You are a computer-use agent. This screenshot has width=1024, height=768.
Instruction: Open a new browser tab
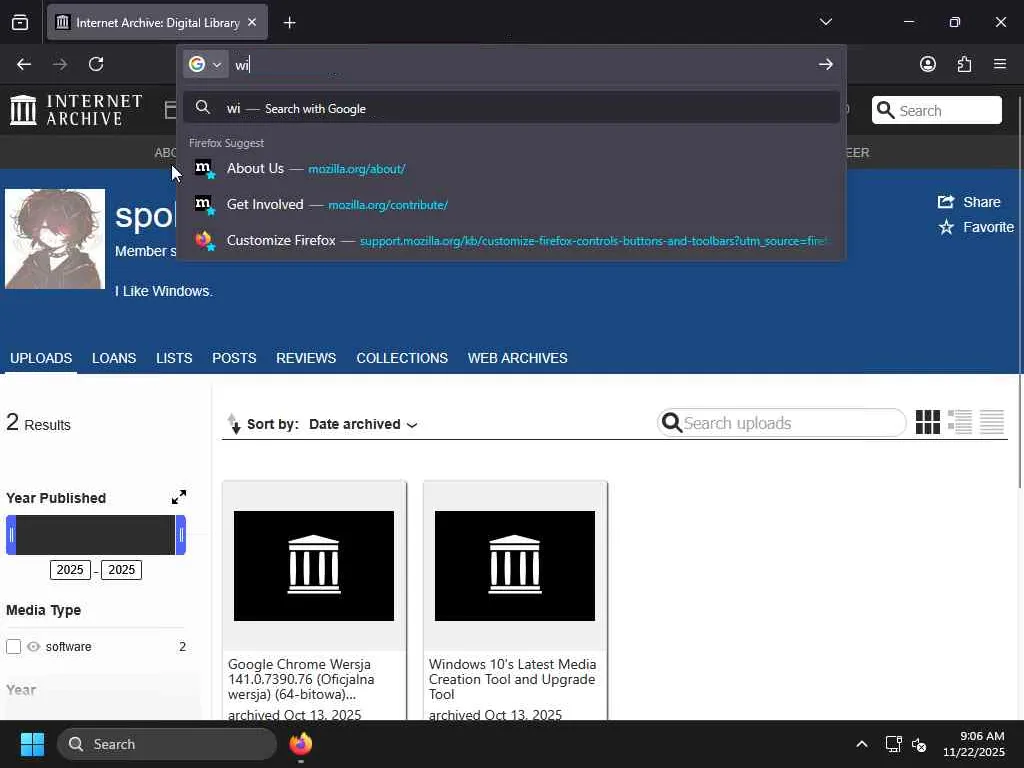pyautogui.click(x=289, y=23)
